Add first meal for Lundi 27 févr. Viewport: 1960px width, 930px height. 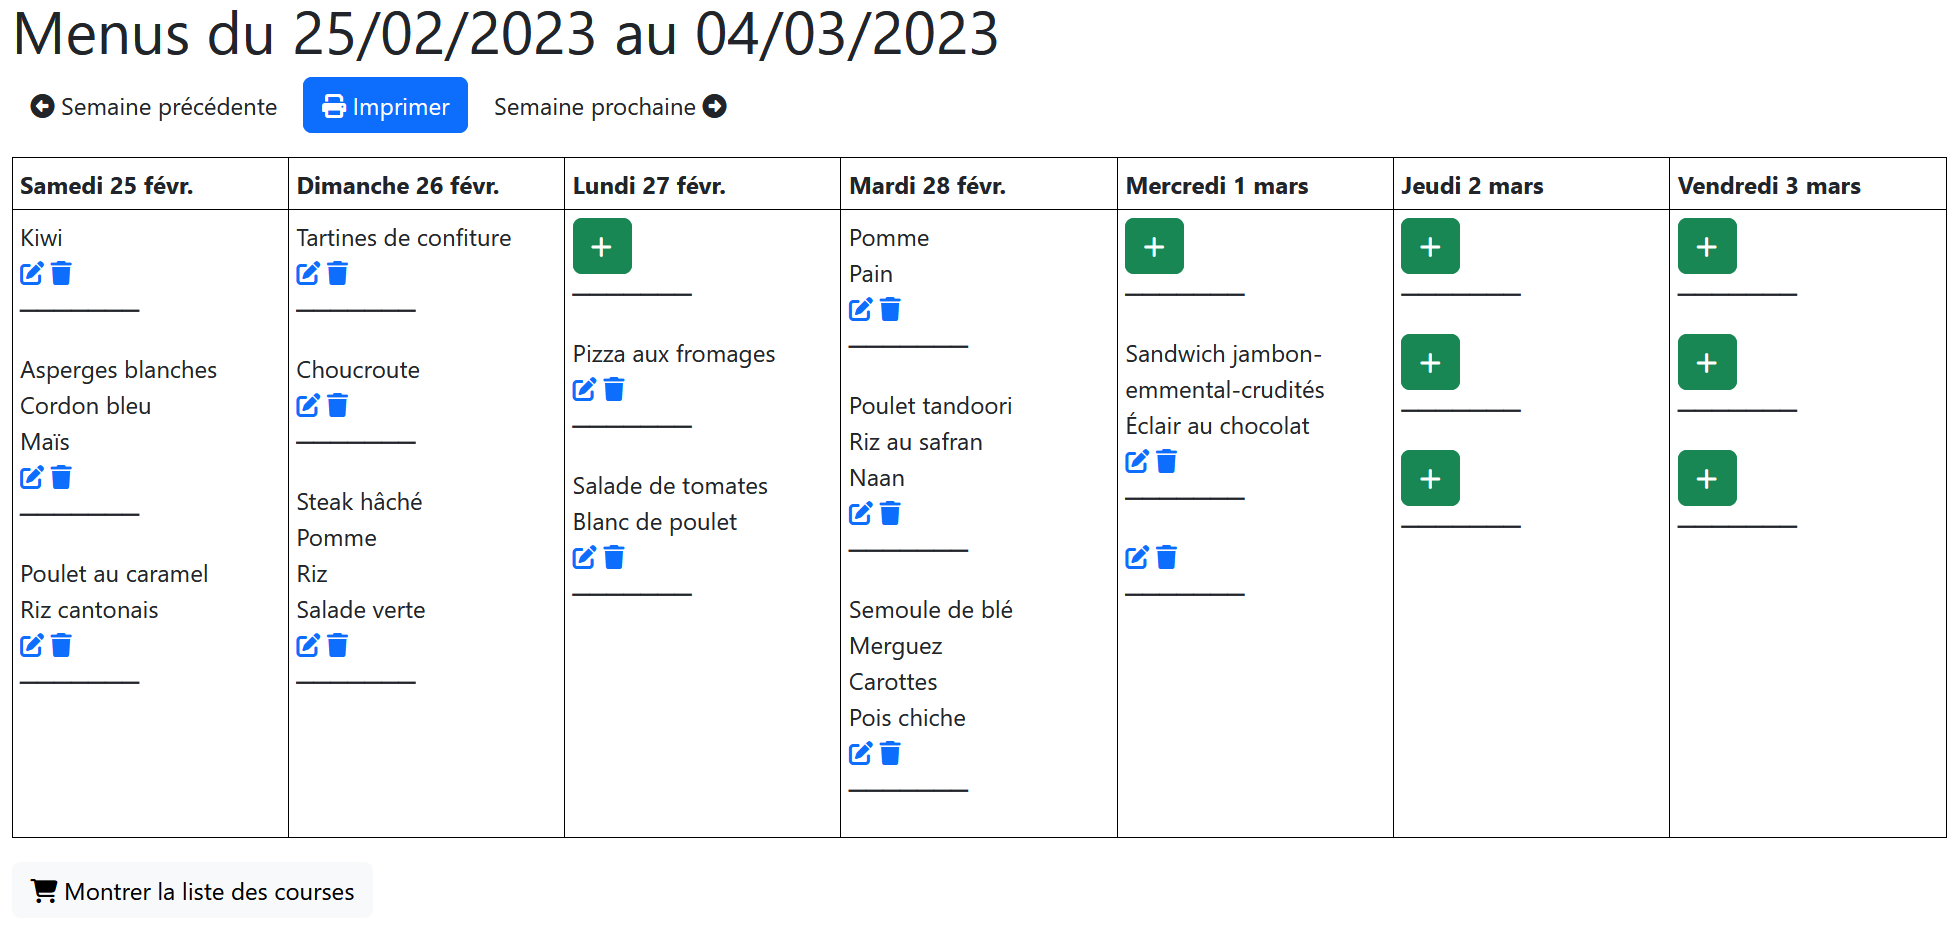(602, 246)
